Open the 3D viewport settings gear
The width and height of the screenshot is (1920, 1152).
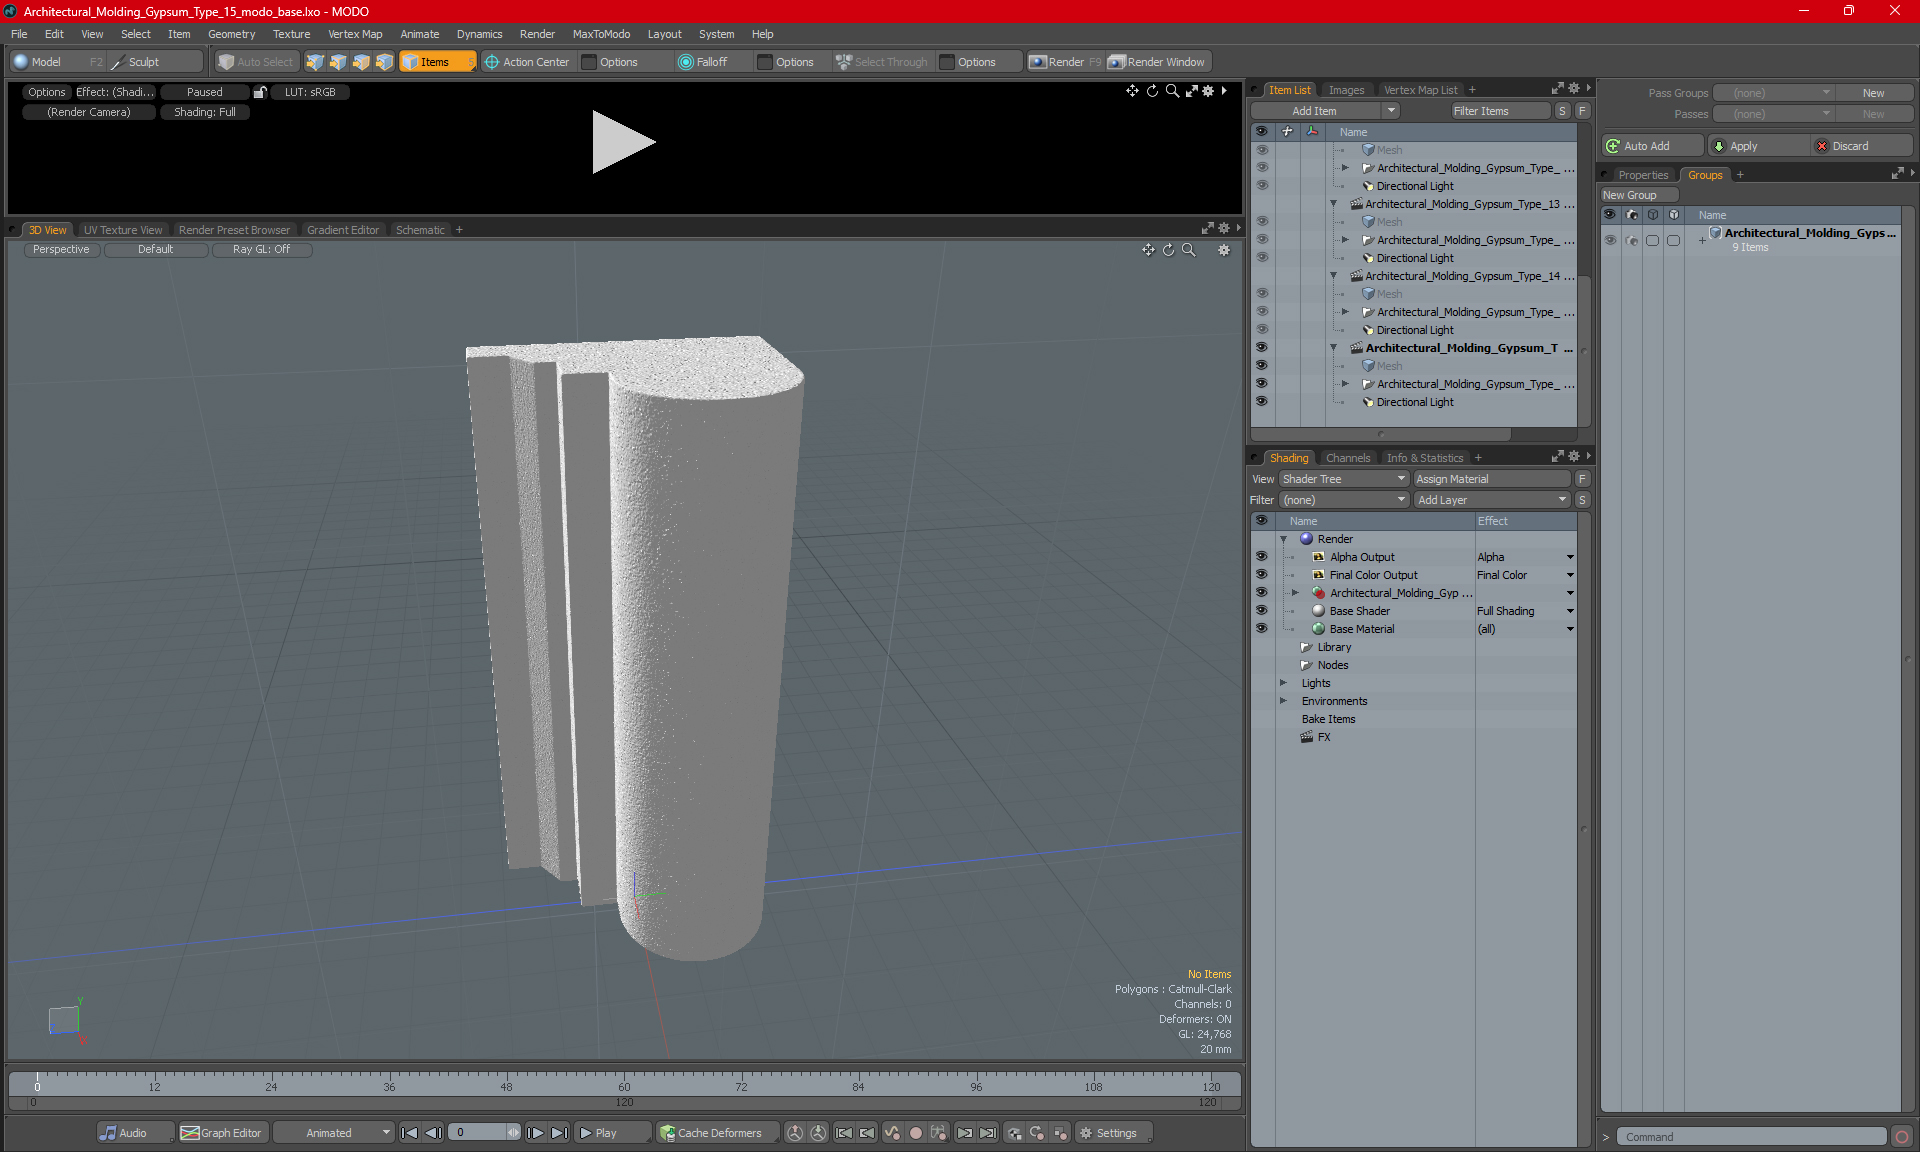pyautogui.click(x=1224, y=250)
